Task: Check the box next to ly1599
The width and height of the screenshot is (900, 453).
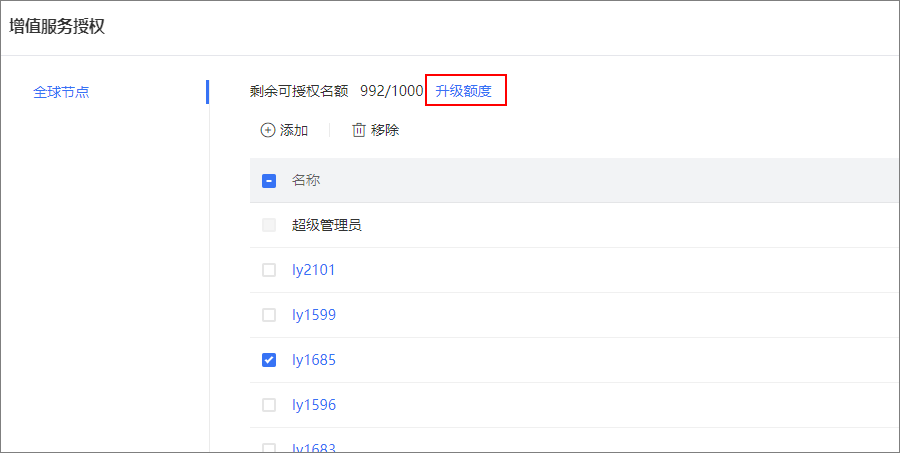Action: point(269,315)
